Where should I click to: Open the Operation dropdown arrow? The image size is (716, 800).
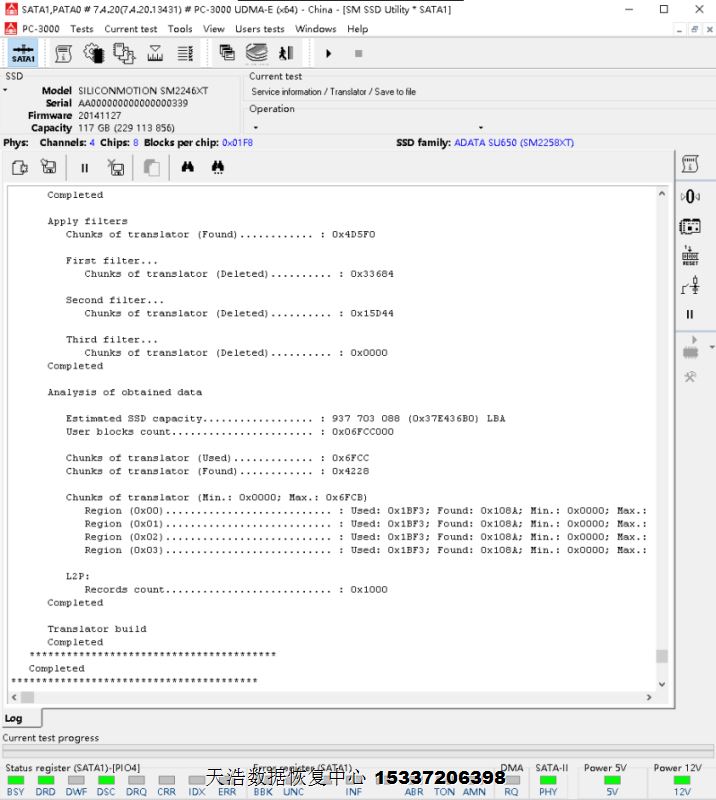(255, 128)
